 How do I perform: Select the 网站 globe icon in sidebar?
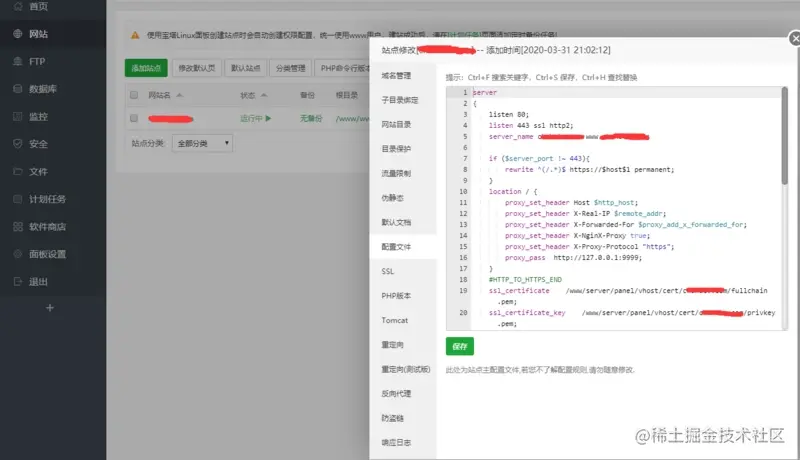pyautogui.click(x=18, y=34)
